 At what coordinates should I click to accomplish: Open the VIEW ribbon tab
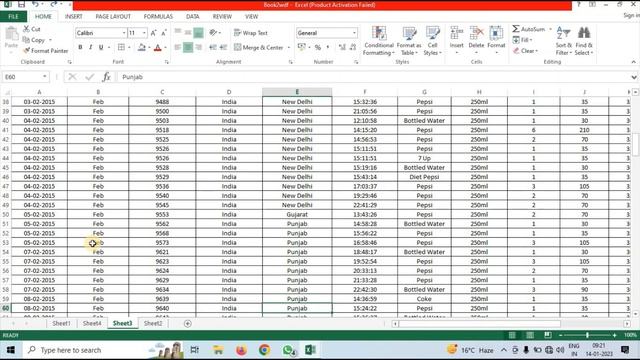pyautogui.click(x=251, y=16)
